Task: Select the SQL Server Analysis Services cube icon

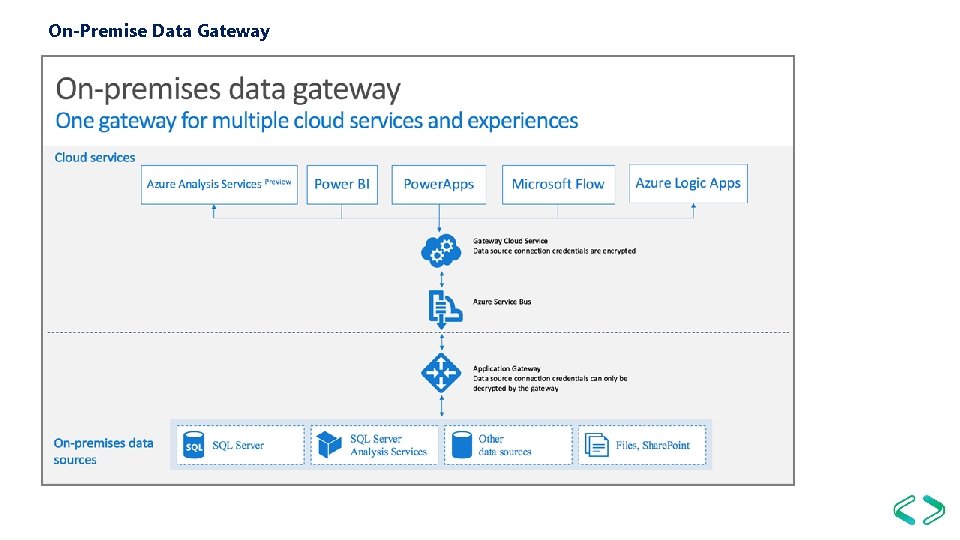Action: pyautogui.click(x=329, y=444)
